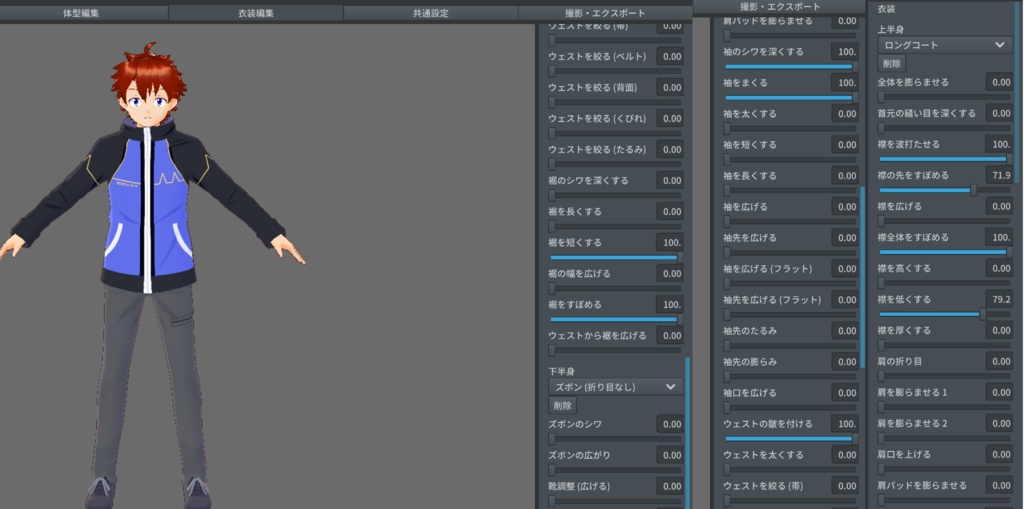Viewport: 1024px width, 509px height.
Task: Click the 裾をすぼめる value field showing 100
Action: click(x=670, y=304)
